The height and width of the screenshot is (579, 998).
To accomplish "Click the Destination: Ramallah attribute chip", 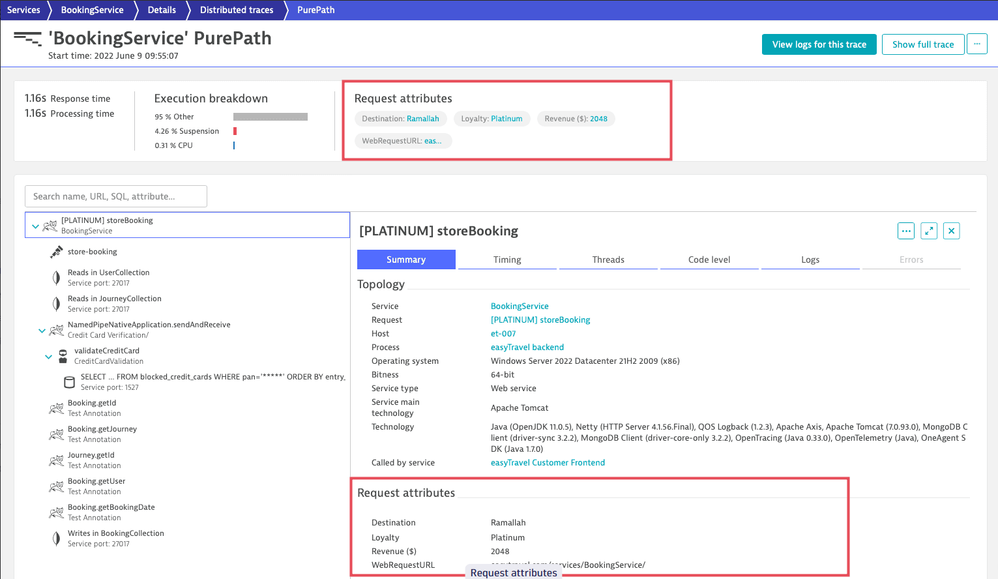I will point(400,118).
